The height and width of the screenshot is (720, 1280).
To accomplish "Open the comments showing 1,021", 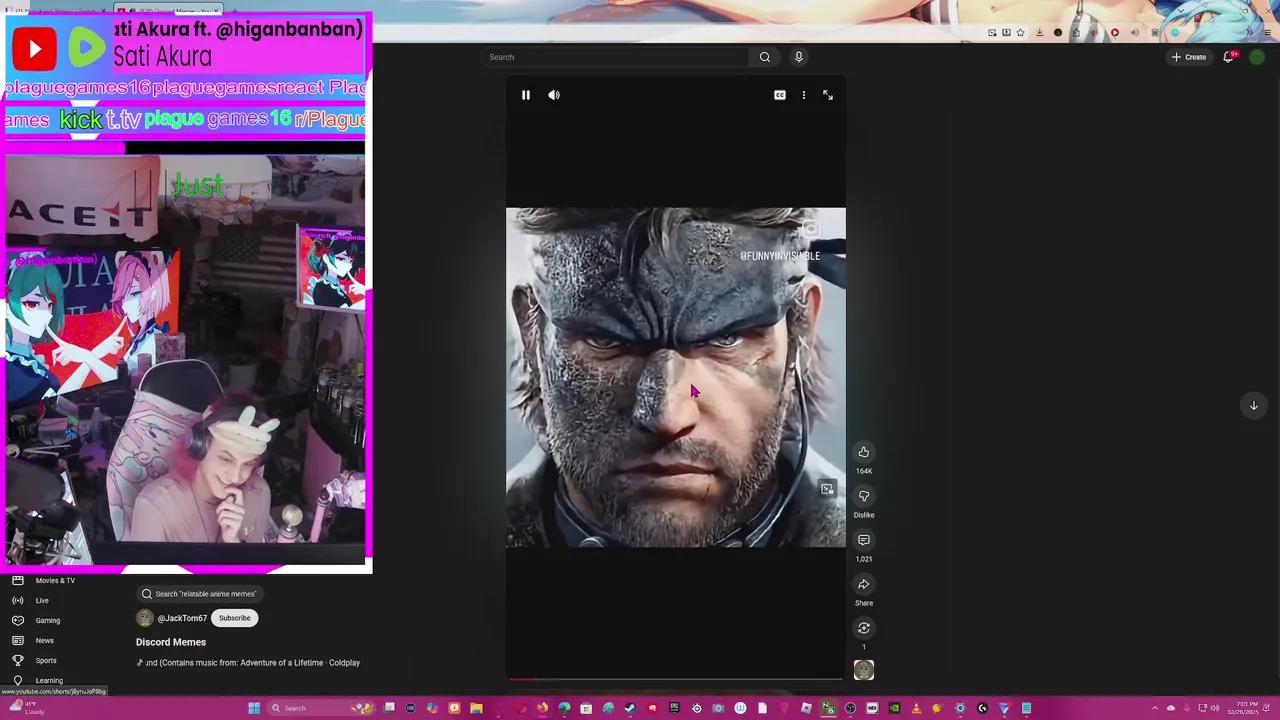I will pyautogui.click(x=864, y=540).
